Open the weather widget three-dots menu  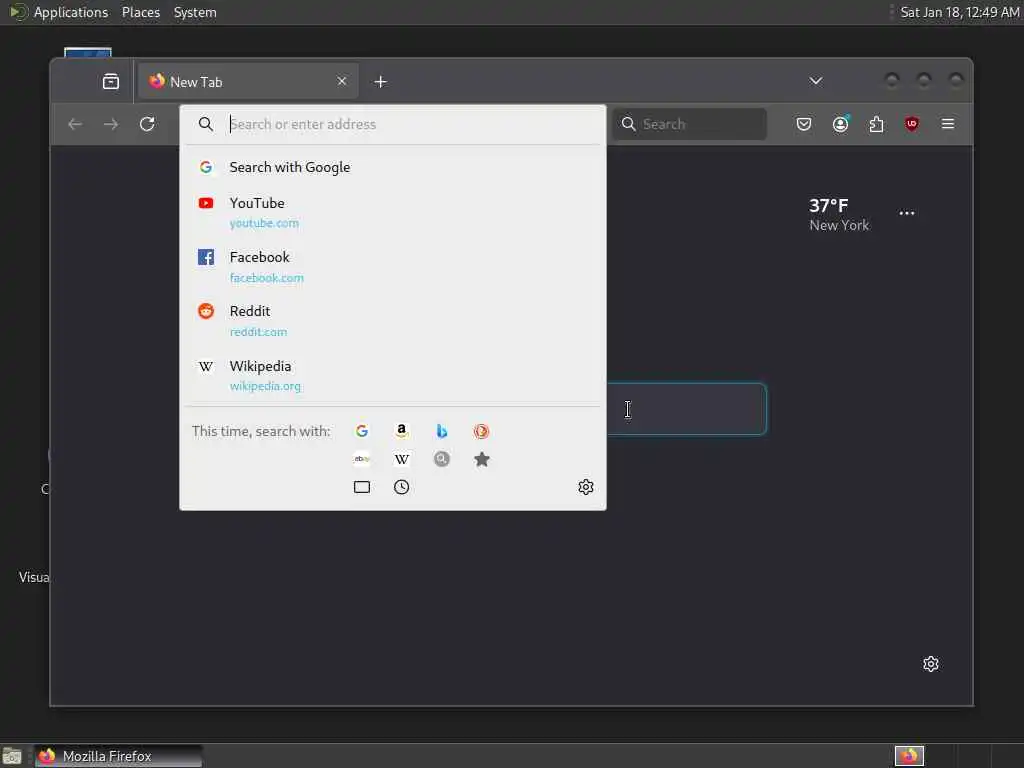pos(906,213)
